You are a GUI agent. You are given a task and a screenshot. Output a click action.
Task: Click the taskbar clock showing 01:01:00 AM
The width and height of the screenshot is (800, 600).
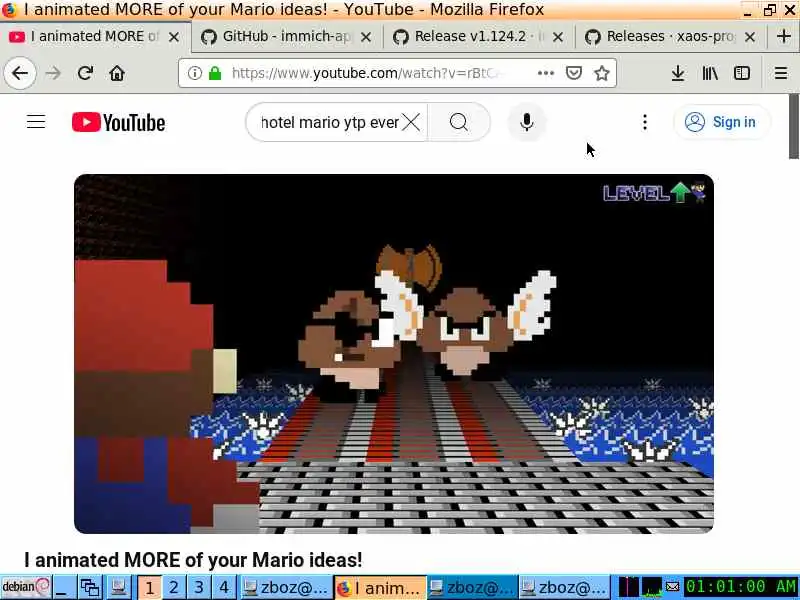point(740,587)
